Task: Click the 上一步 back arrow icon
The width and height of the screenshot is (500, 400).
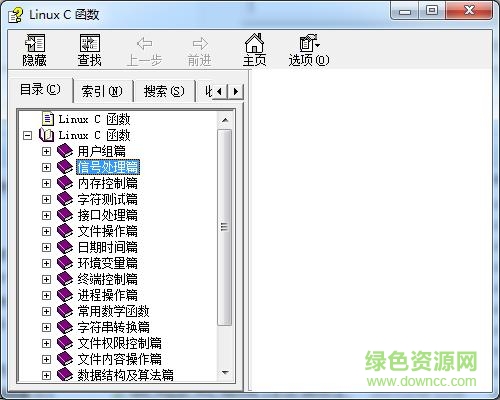Action: pos(144,43)
